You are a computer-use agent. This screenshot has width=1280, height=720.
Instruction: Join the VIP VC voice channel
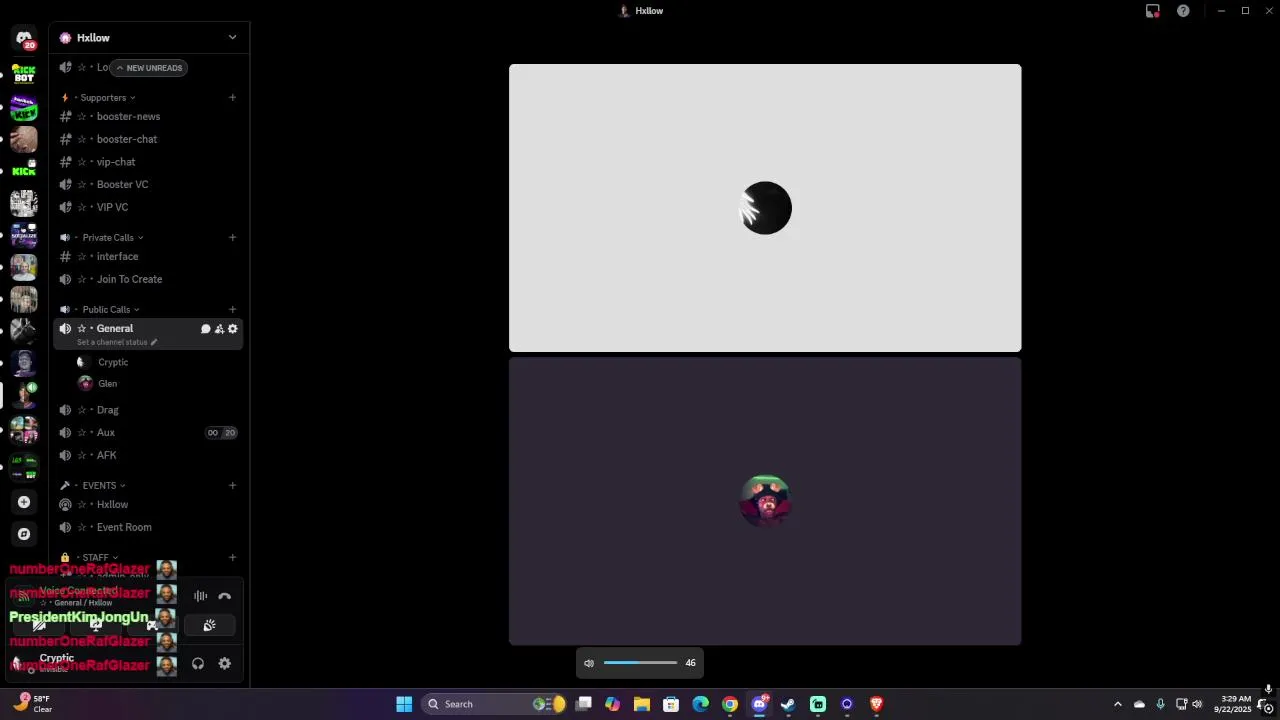click(148, 207)
